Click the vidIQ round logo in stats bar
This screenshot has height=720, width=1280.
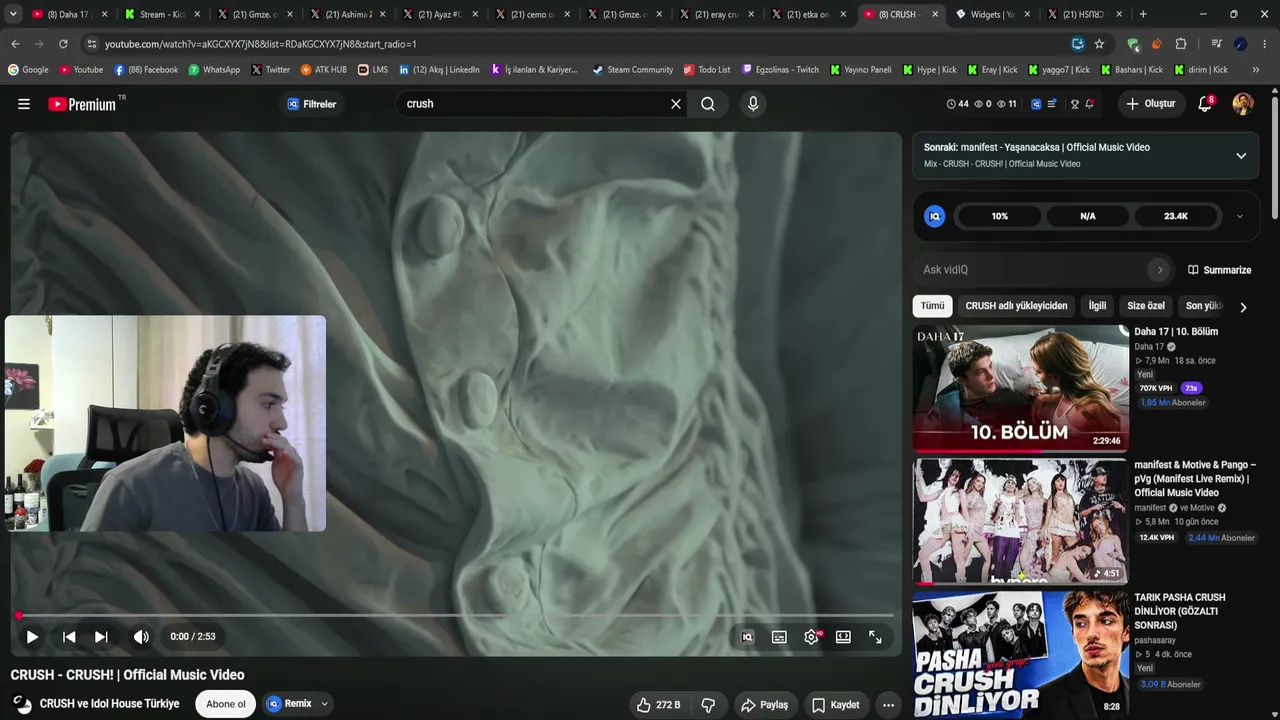click(935, 216)
